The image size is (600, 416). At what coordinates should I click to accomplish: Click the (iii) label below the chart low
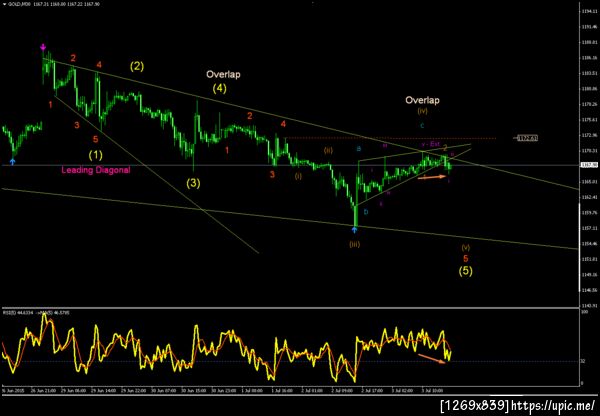(x=354, y=244)
